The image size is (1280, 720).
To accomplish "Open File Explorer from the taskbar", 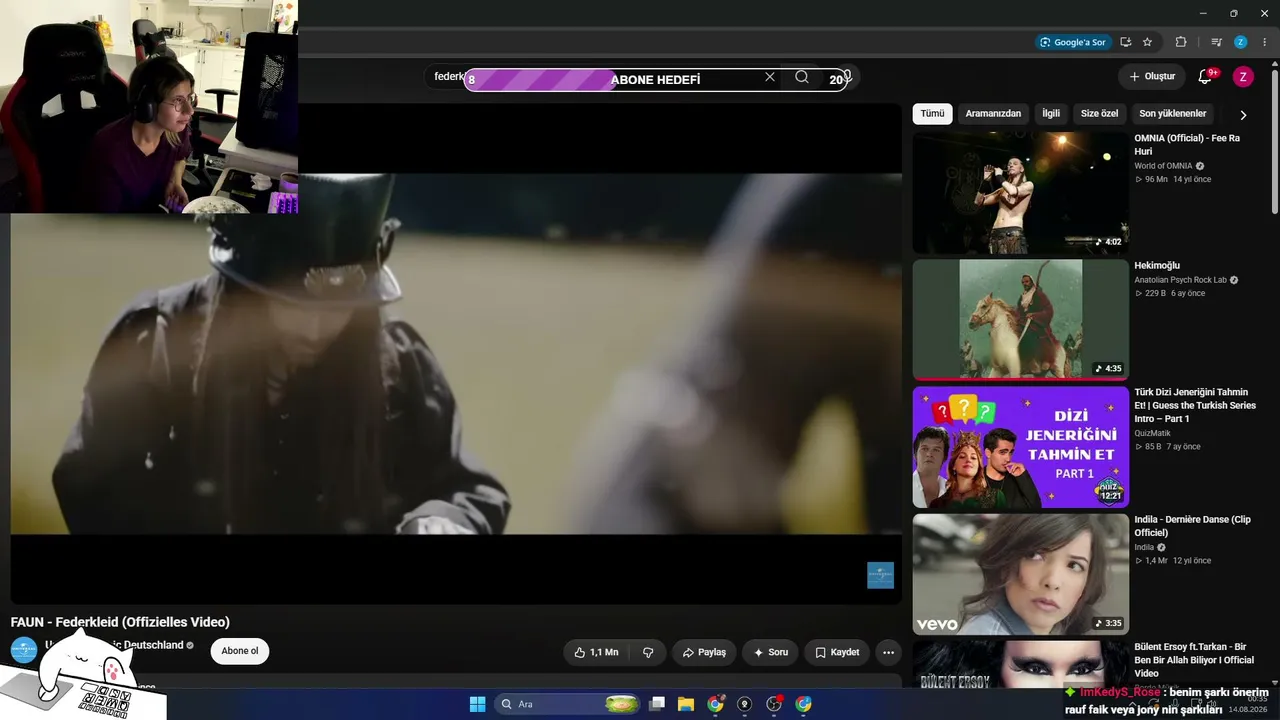I will pyautogui.click(x=686, y=704).
